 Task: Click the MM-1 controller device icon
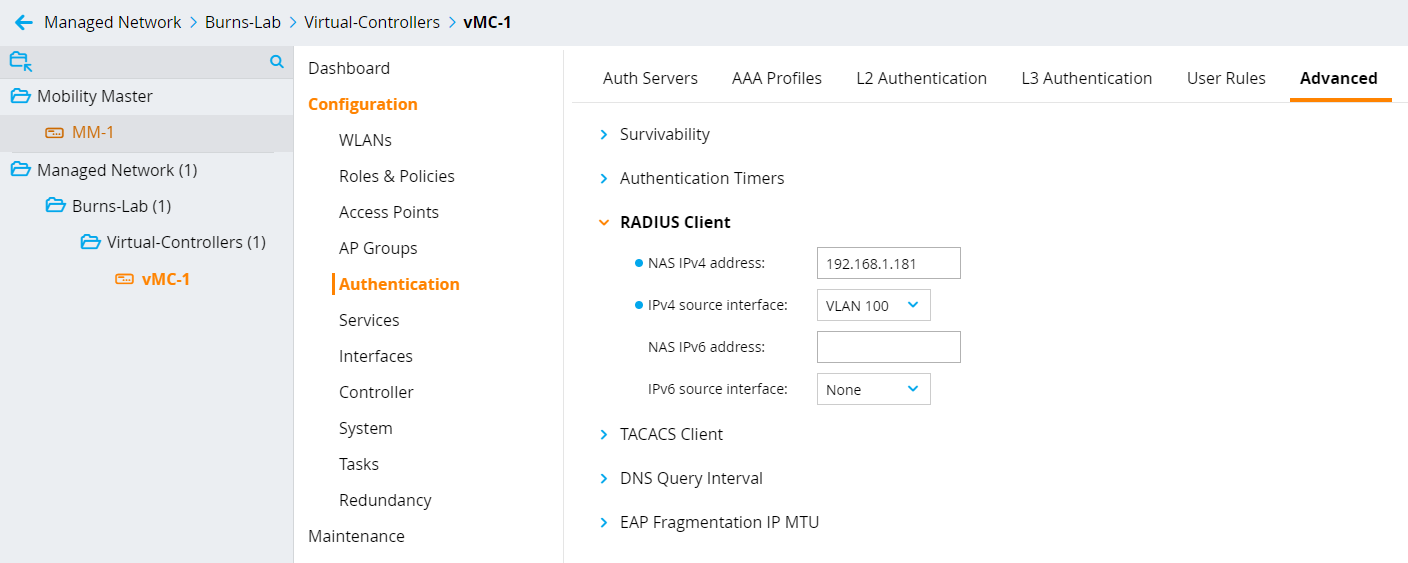(54, 132)
